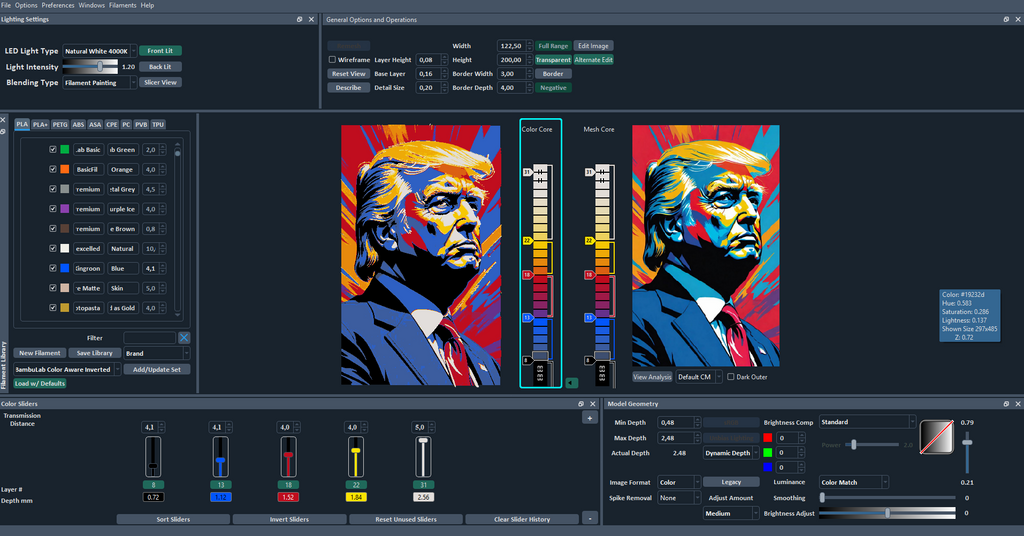Click the Sort Sliders button

click(x=173, y=519)
